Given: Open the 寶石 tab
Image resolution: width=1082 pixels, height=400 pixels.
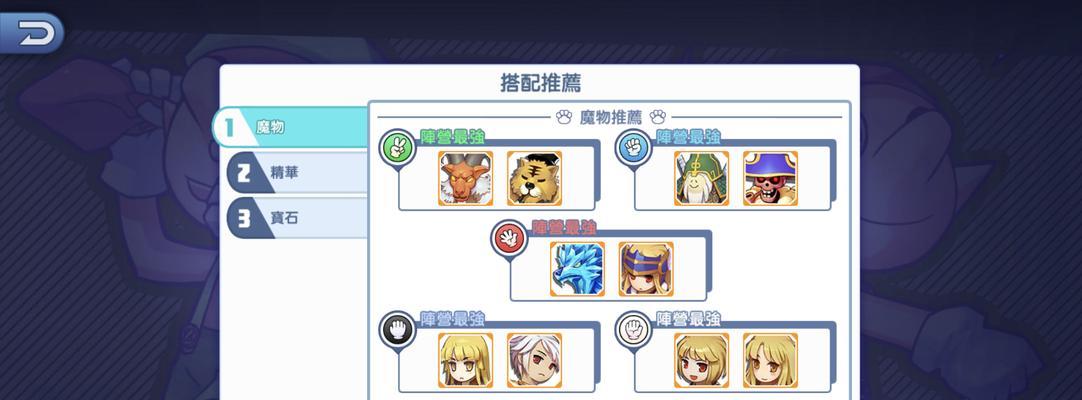Looking at the screenshot, I should tap(297, 219).
